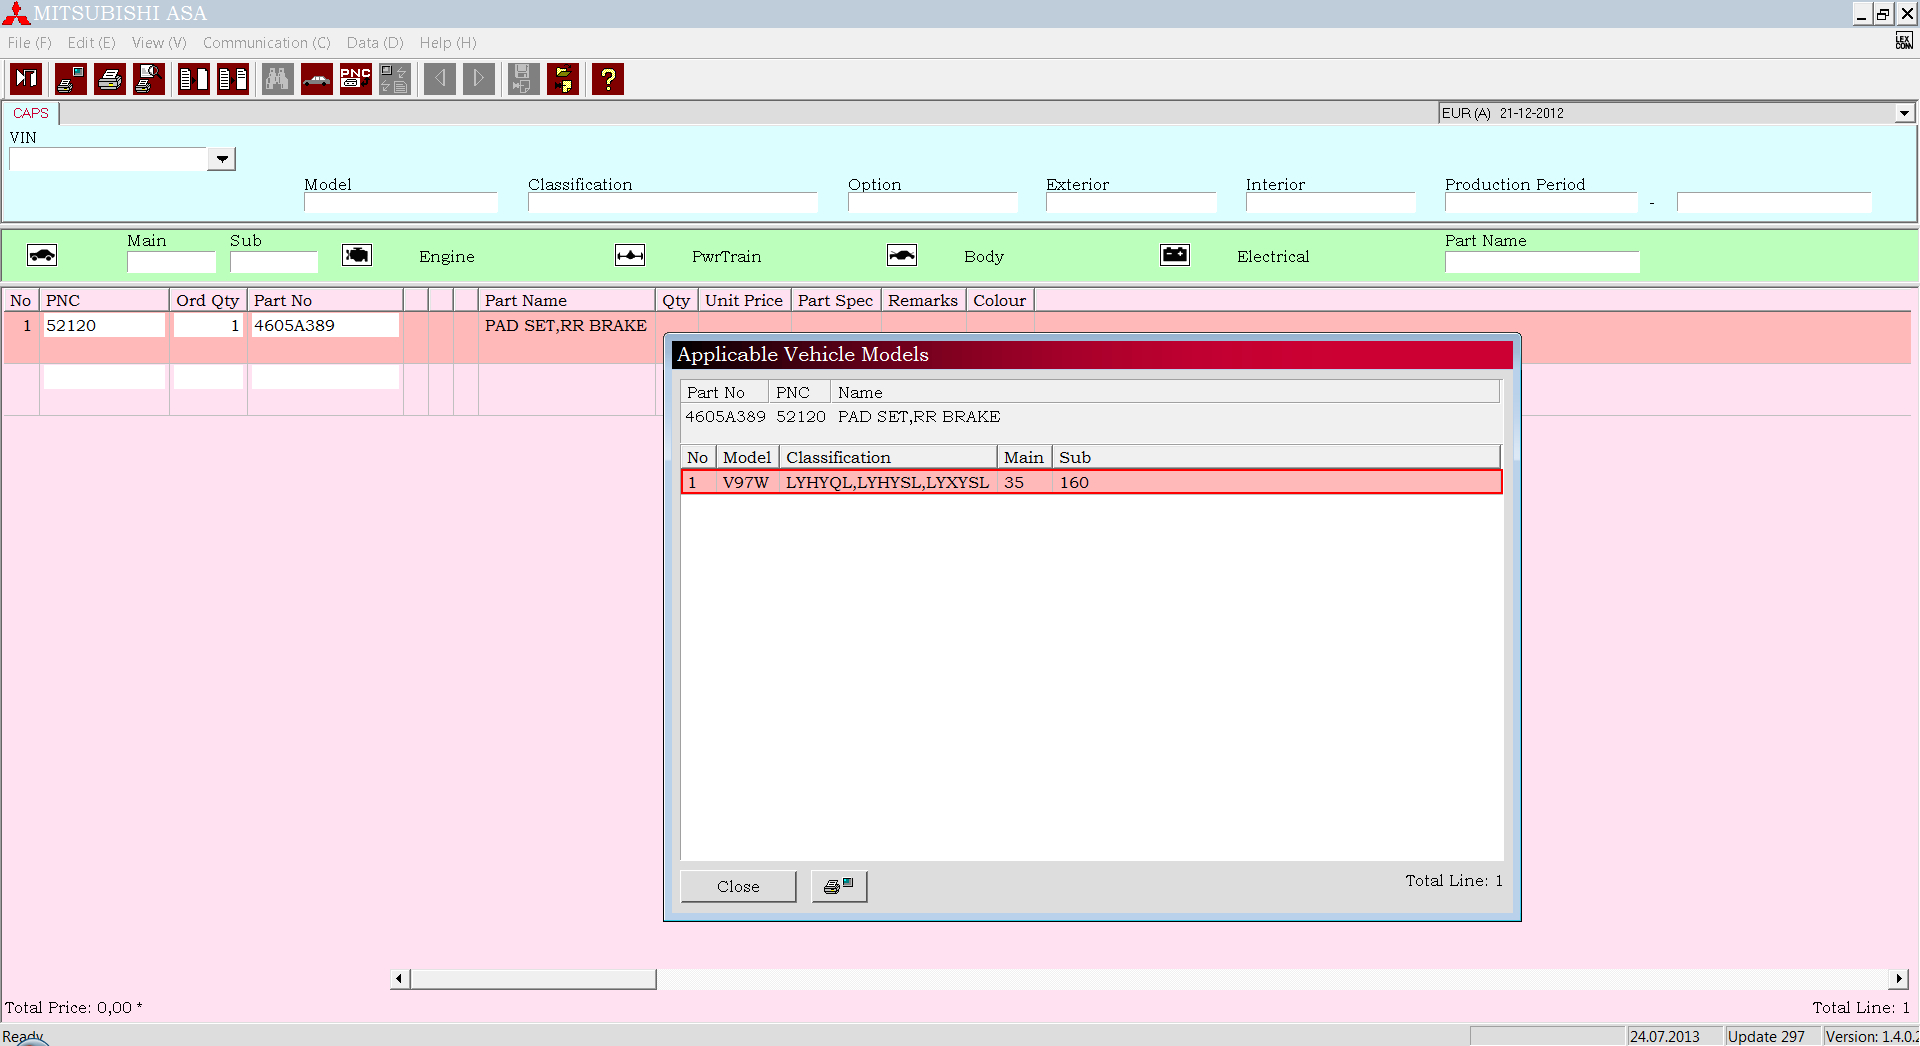Open the EUR (A) catalog dropdown
The height and width of the screenshot is (1046, 1920).
pos(1904,113)
